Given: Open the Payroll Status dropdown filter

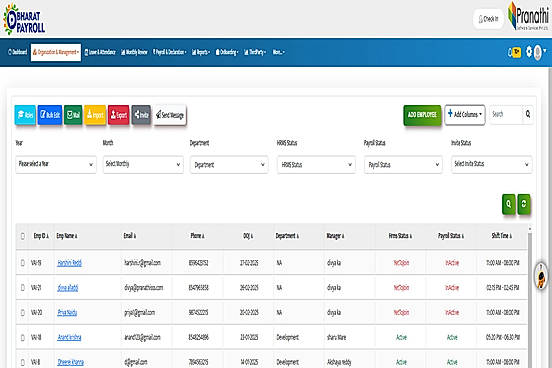Looking at the screenshot, I should point(403,164).
